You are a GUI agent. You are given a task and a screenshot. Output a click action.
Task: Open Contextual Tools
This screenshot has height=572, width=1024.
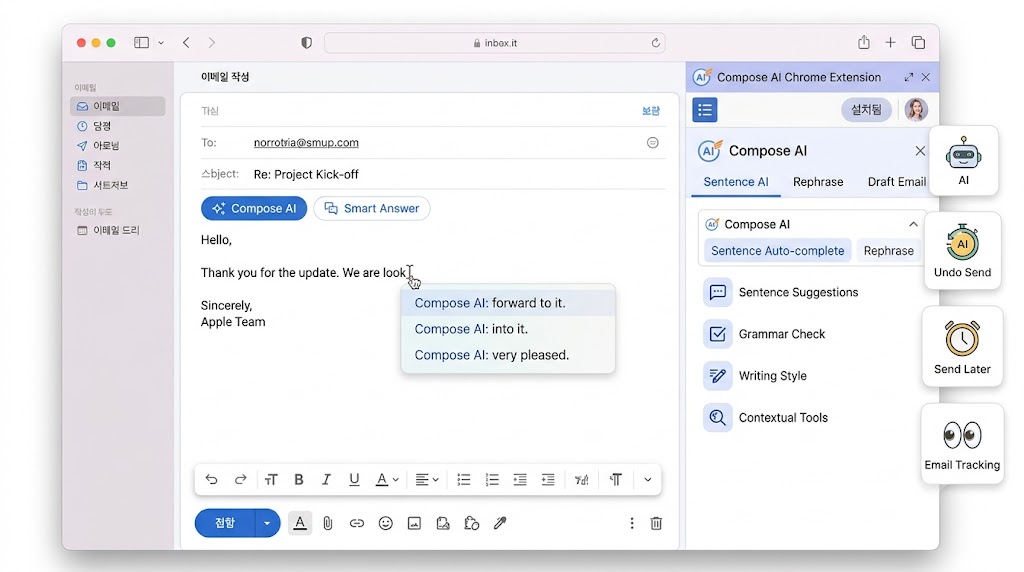pos(766,418)
